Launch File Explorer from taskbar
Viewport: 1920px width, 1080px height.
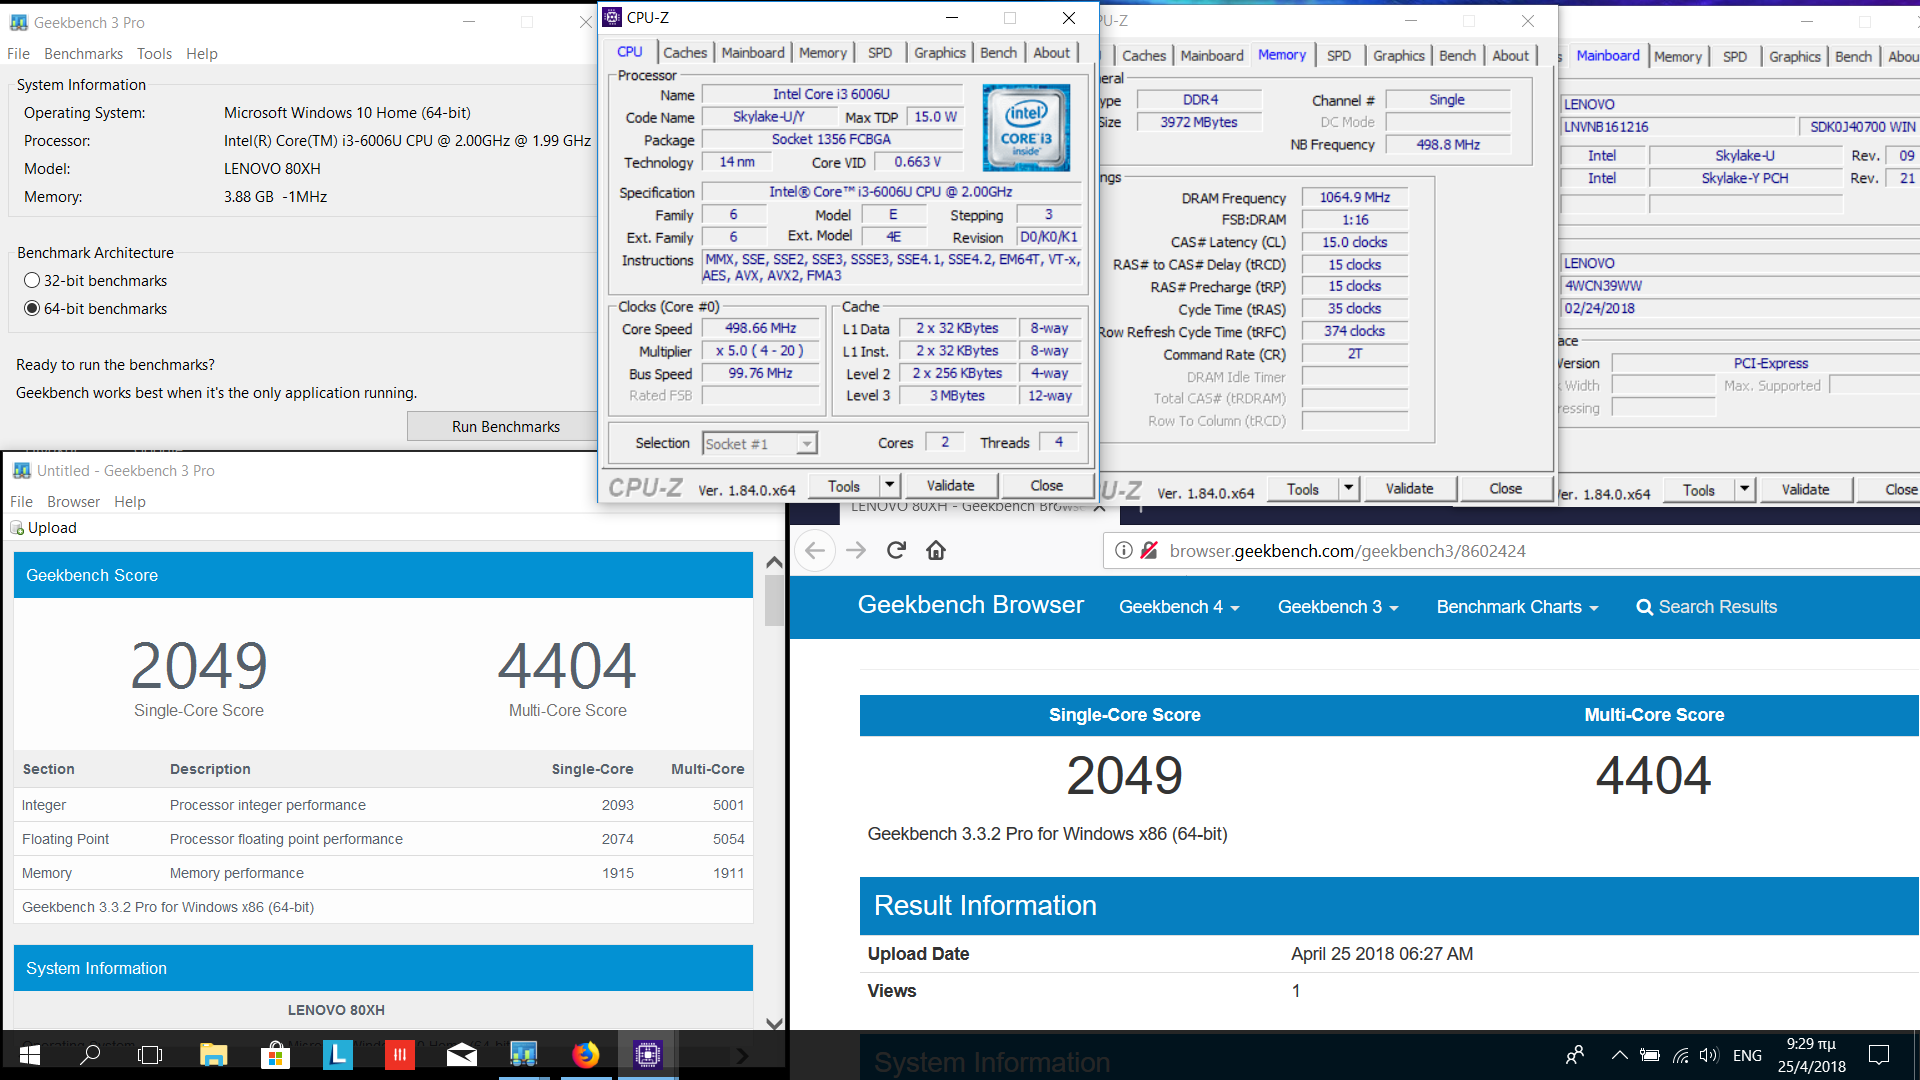click(x=213, y=1054)
